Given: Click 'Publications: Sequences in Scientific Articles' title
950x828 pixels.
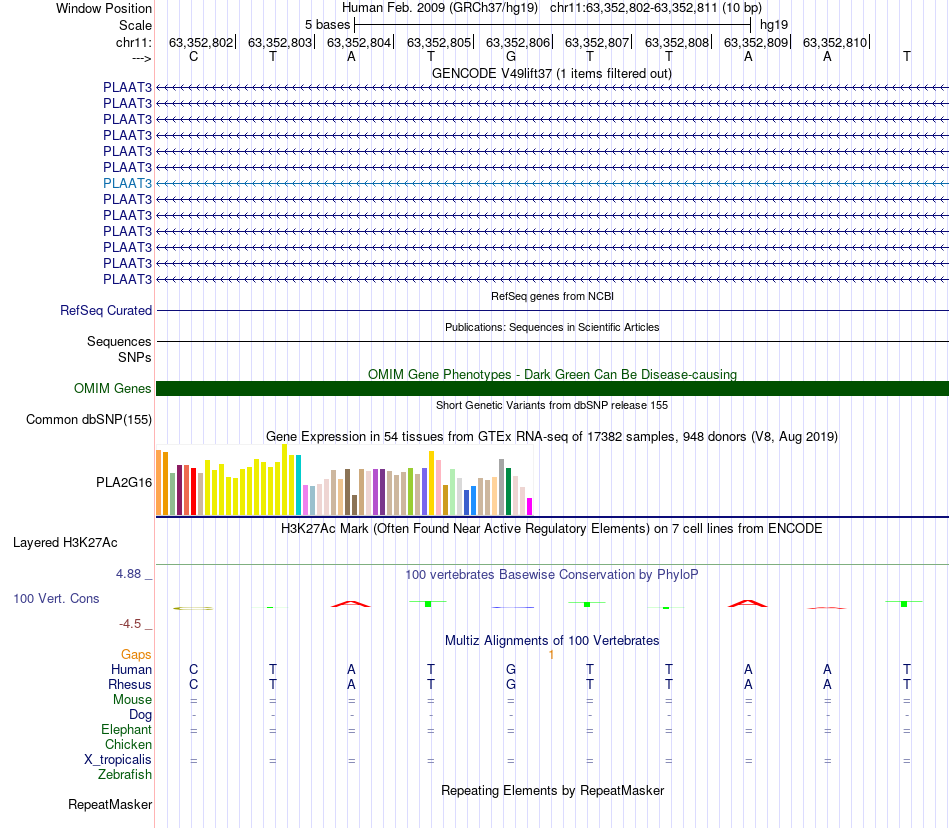Looking at the screenshot, I should coord(552,327).
